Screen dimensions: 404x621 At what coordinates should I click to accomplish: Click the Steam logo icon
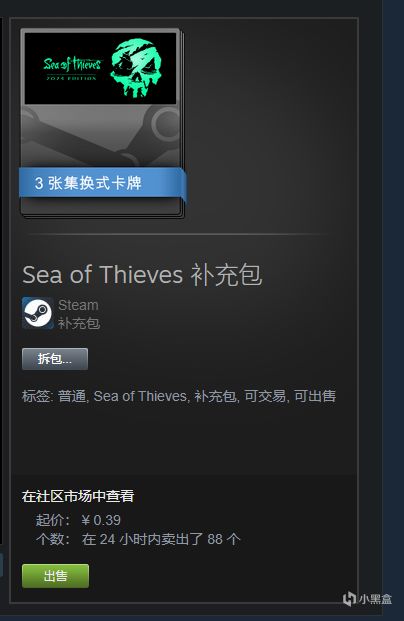38,313
